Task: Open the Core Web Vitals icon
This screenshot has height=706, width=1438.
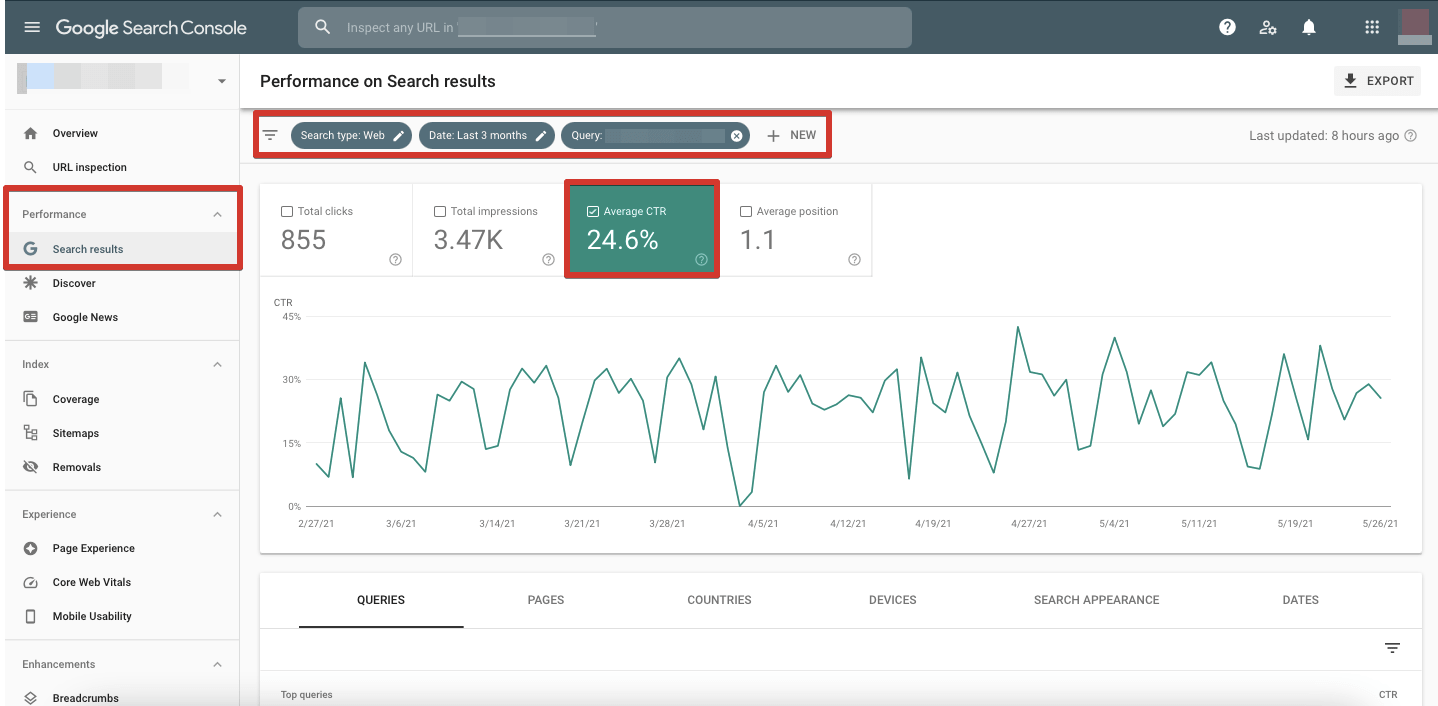Action: (31, 582)
